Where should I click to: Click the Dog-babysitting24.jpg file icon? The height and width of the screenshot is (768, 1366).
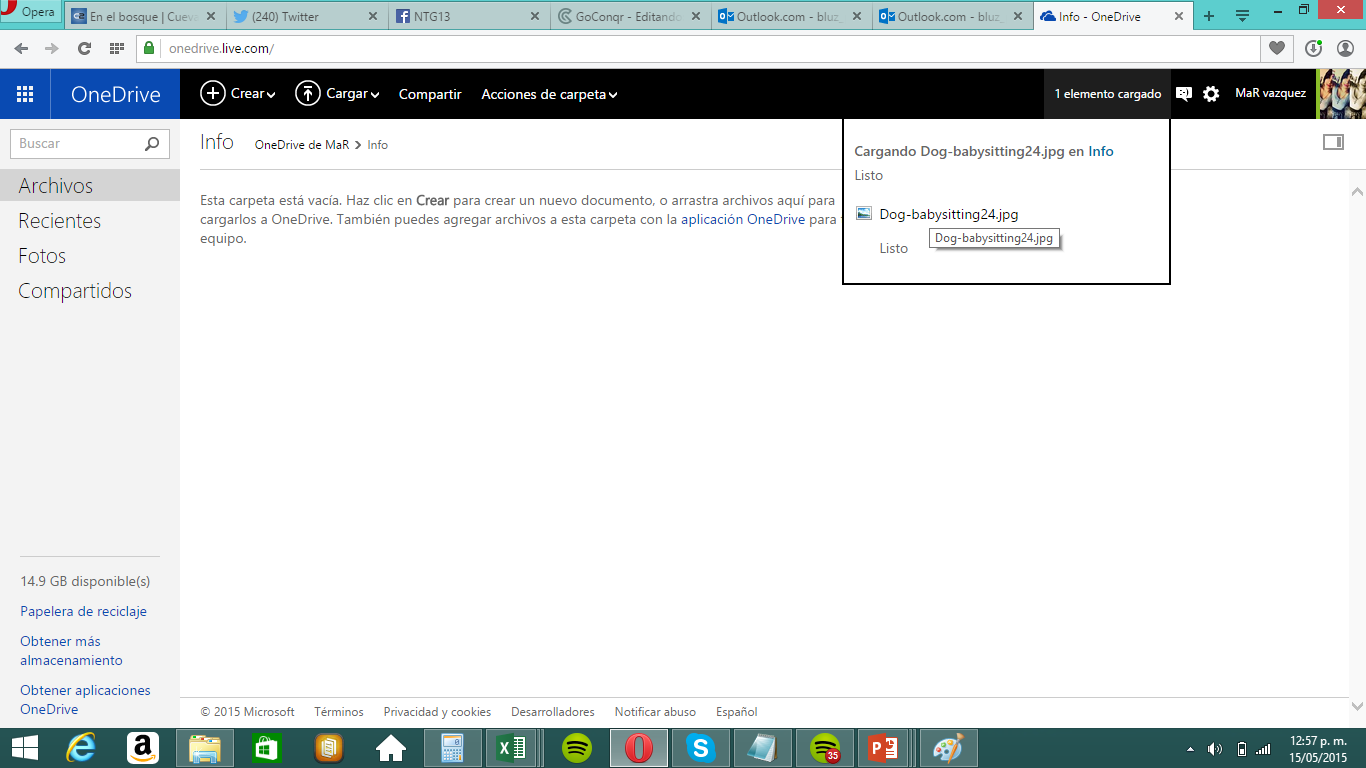[864, 214]
